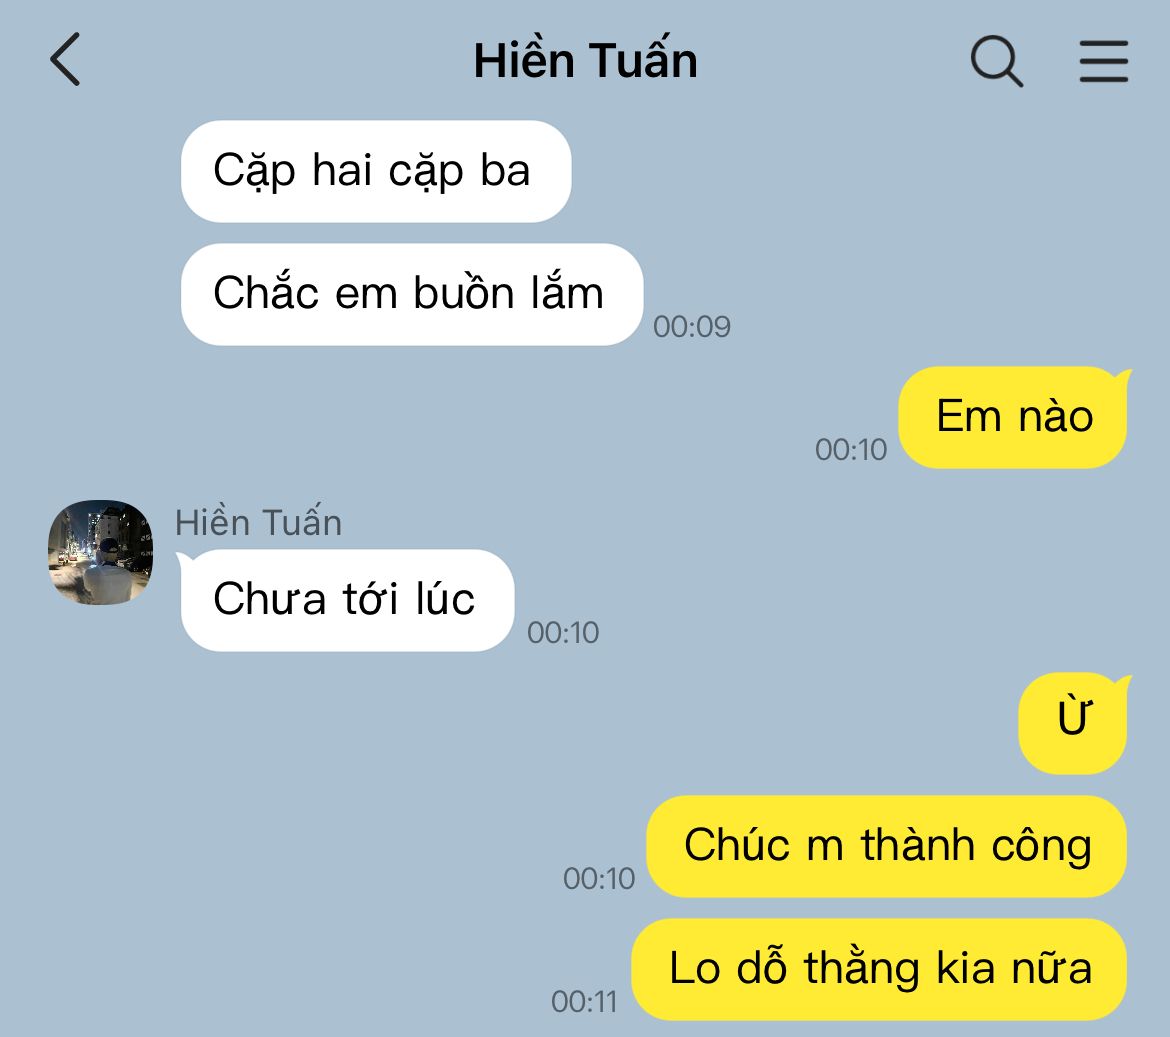Screen dimensions: 1170x1037
Task: Tap yellow bubble 'Ừ'
Action: (x=1073, y=723)
